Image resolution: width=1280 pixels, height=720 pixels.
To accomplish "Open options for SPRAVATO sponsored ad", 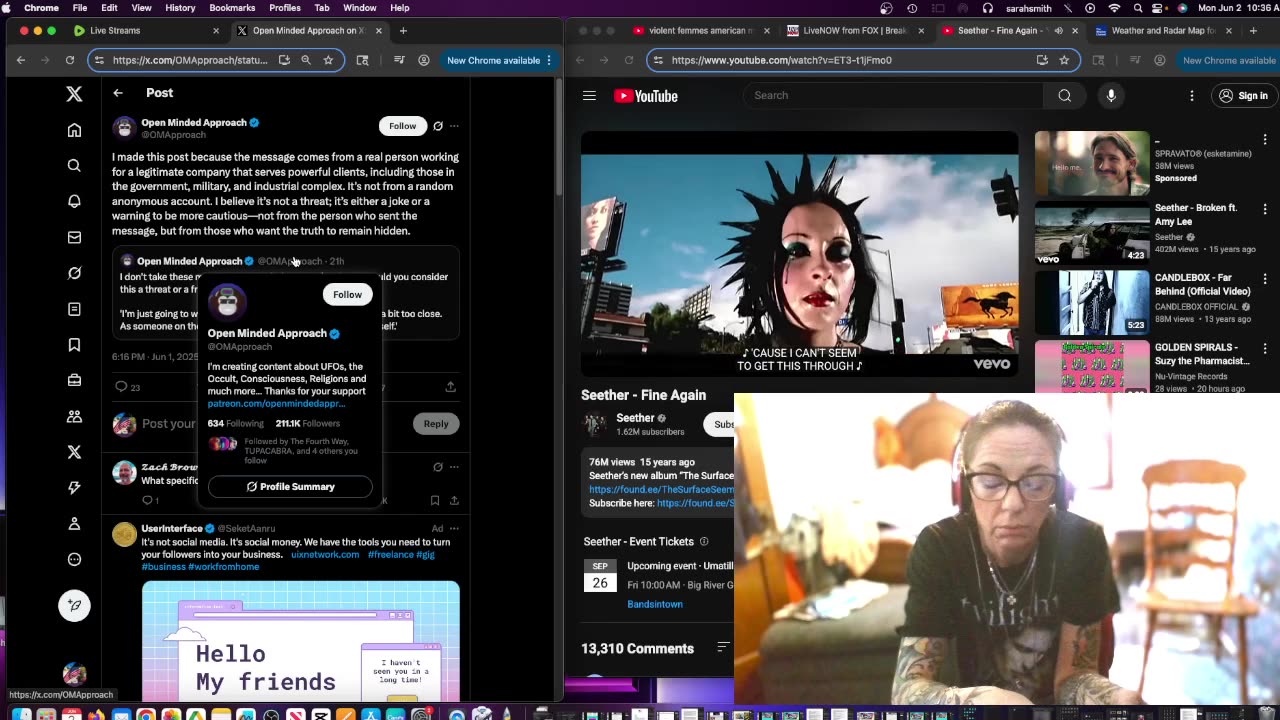I will tap(1265, 140).
